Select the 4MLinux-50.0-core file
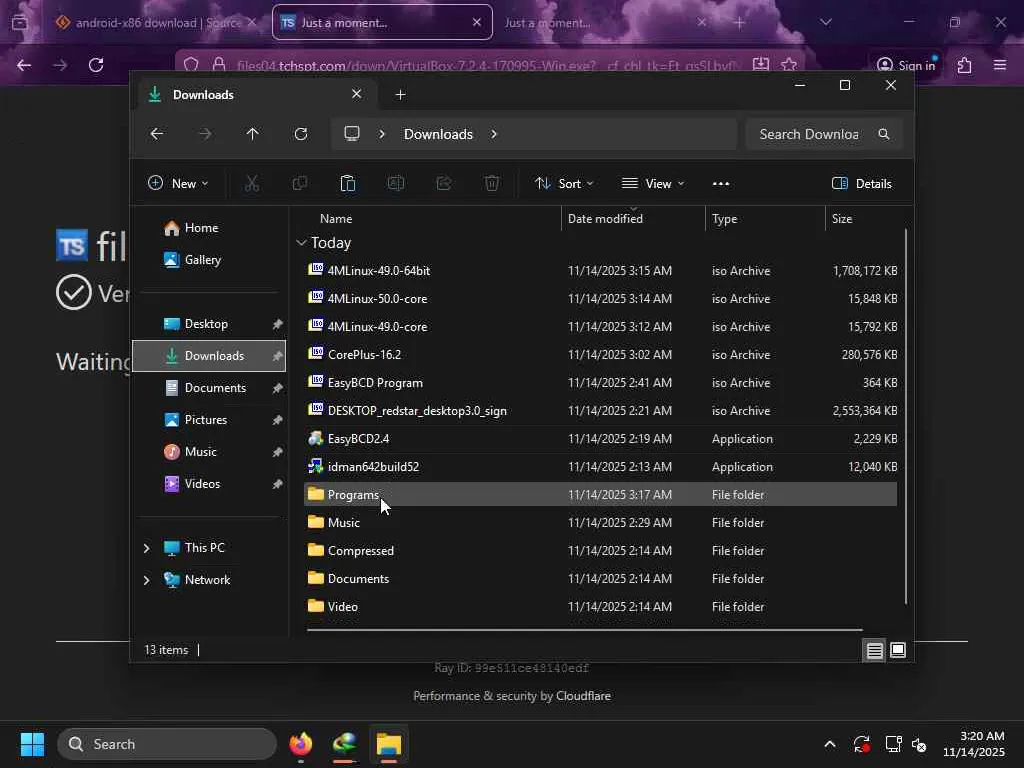1024x768 pixels. coord(600,298)
